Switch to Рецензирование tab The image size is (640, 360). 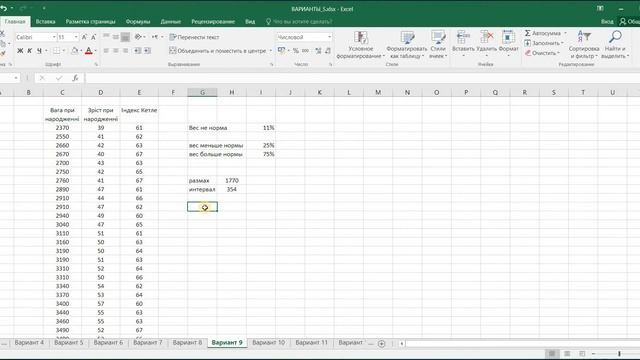coord(213,22)
